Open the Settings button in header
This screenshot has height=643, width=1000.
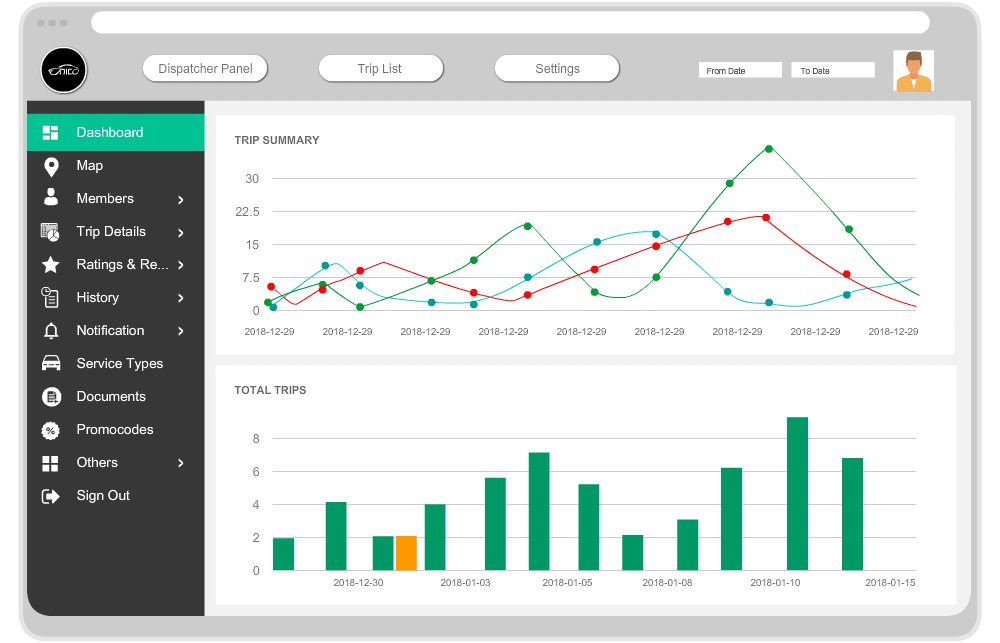click(x=557, y=69)
